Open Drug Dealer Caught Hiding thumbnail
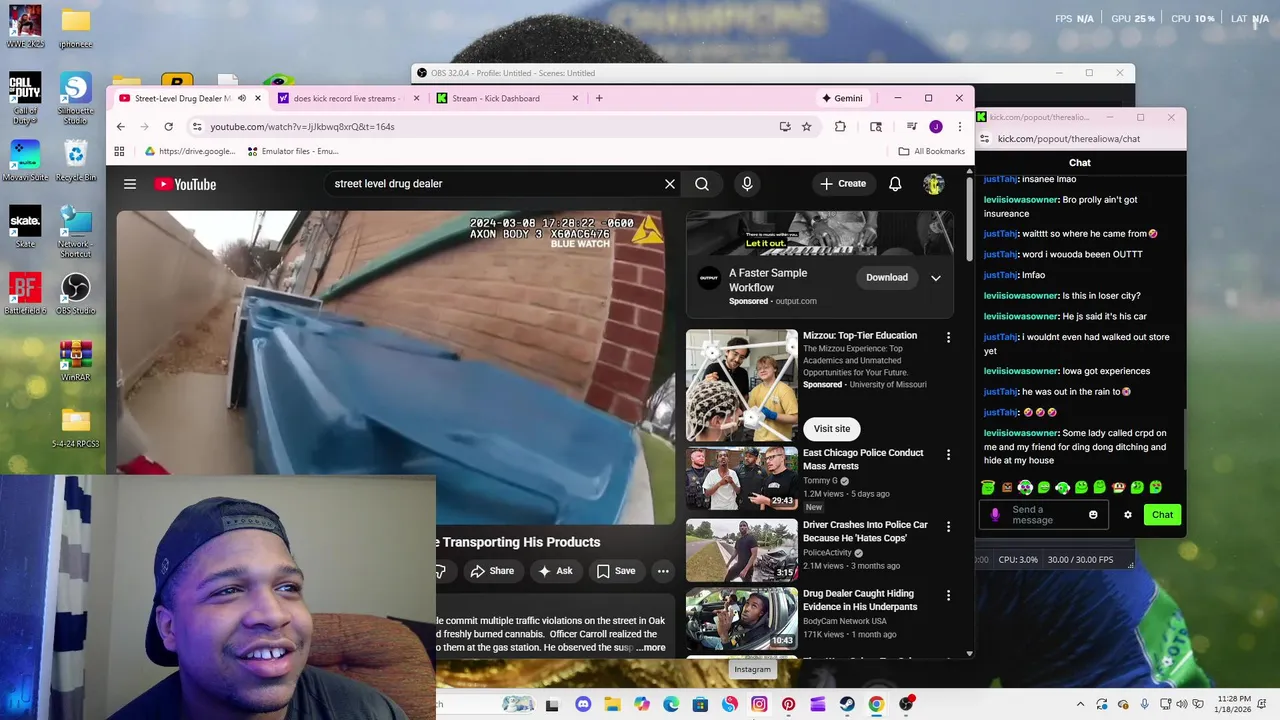 (x=741, y=618)
